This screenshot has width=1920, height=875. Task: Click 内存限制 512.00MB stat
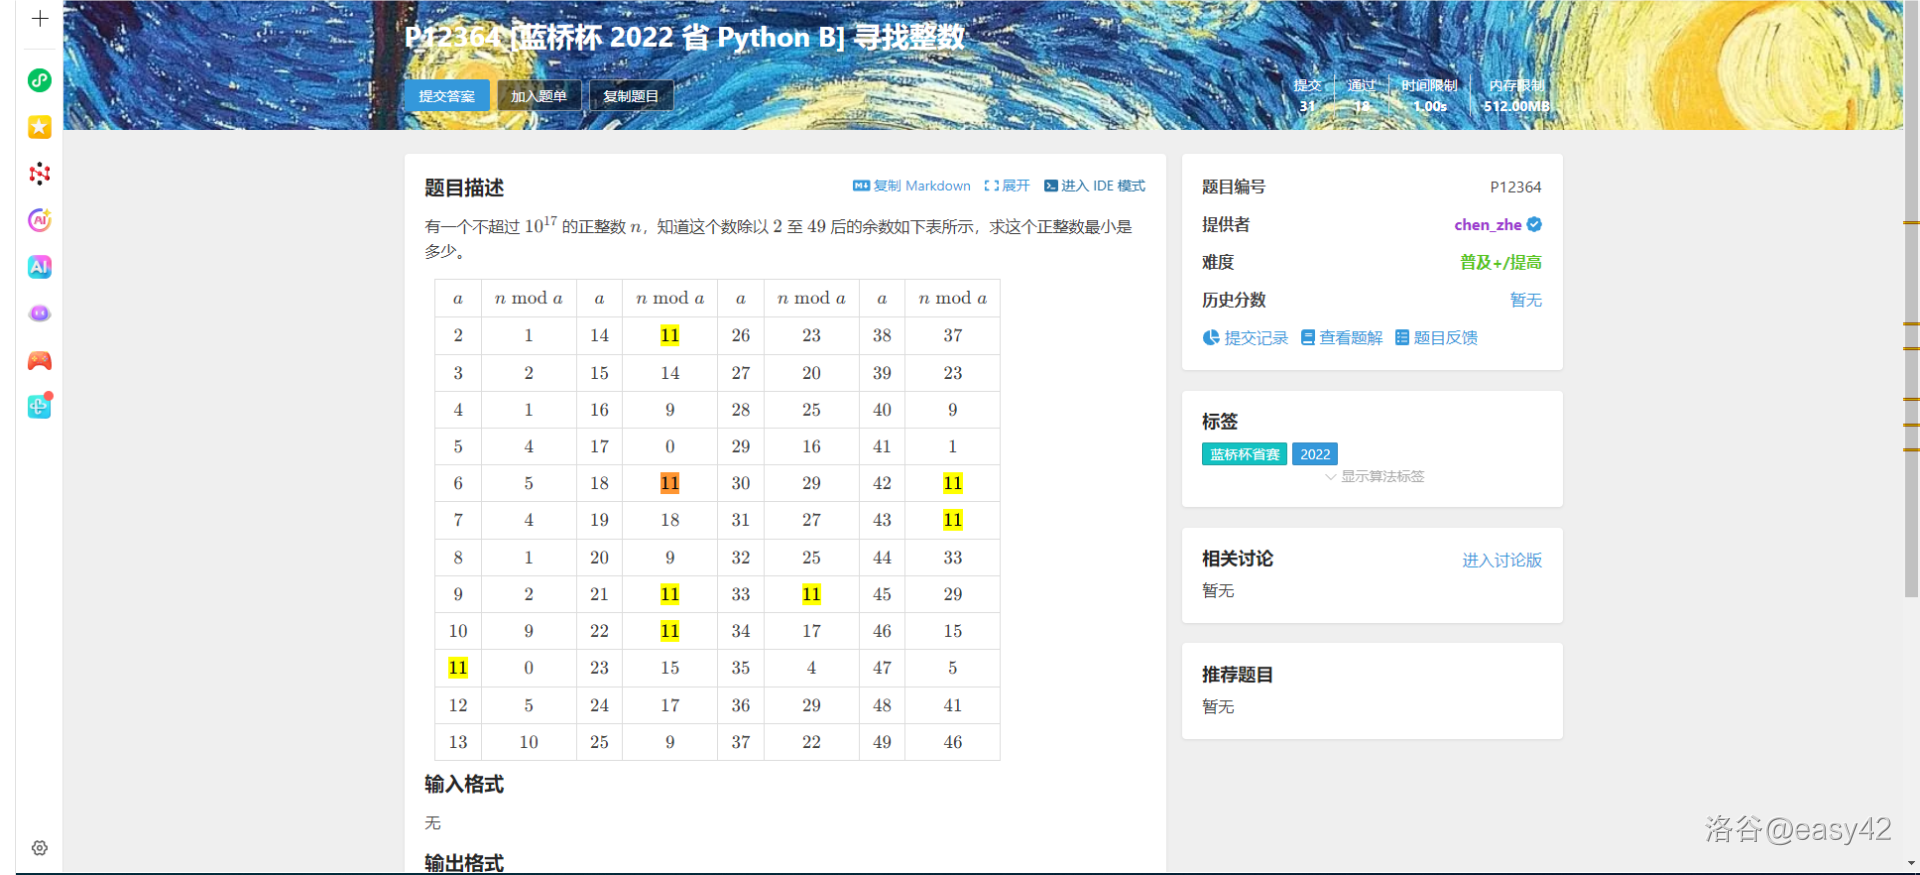click(x=1517, y=96)
